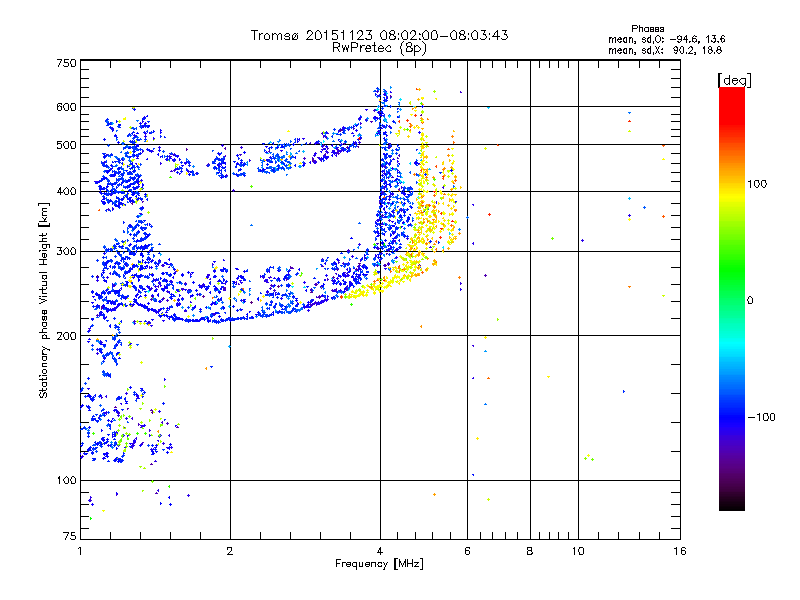800x600 pixels.
Task: Click the 'Phases' header text
Action: coord(647,29)
